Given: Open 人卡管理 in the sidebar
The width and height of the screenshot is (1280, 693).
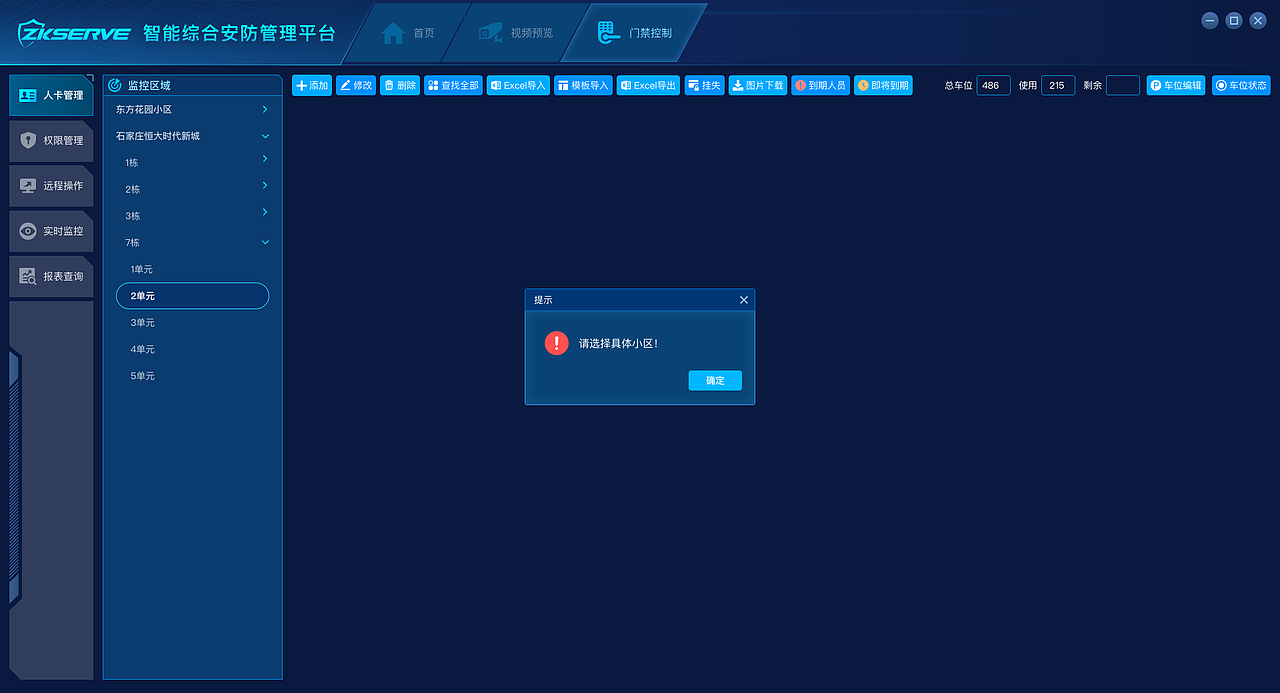Looking at the screenshot, I should (51, 95).
